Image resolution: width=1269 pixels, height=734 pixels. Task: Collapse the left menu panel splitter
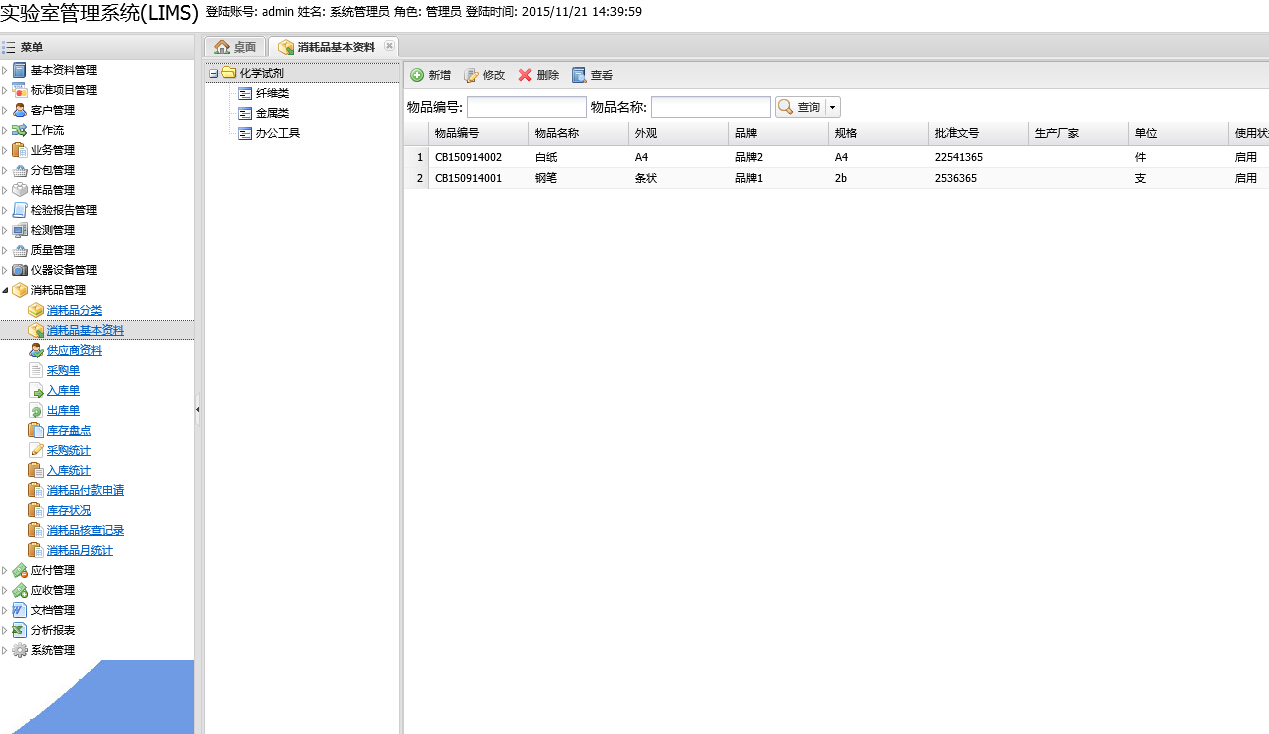[x=198, y=408]
